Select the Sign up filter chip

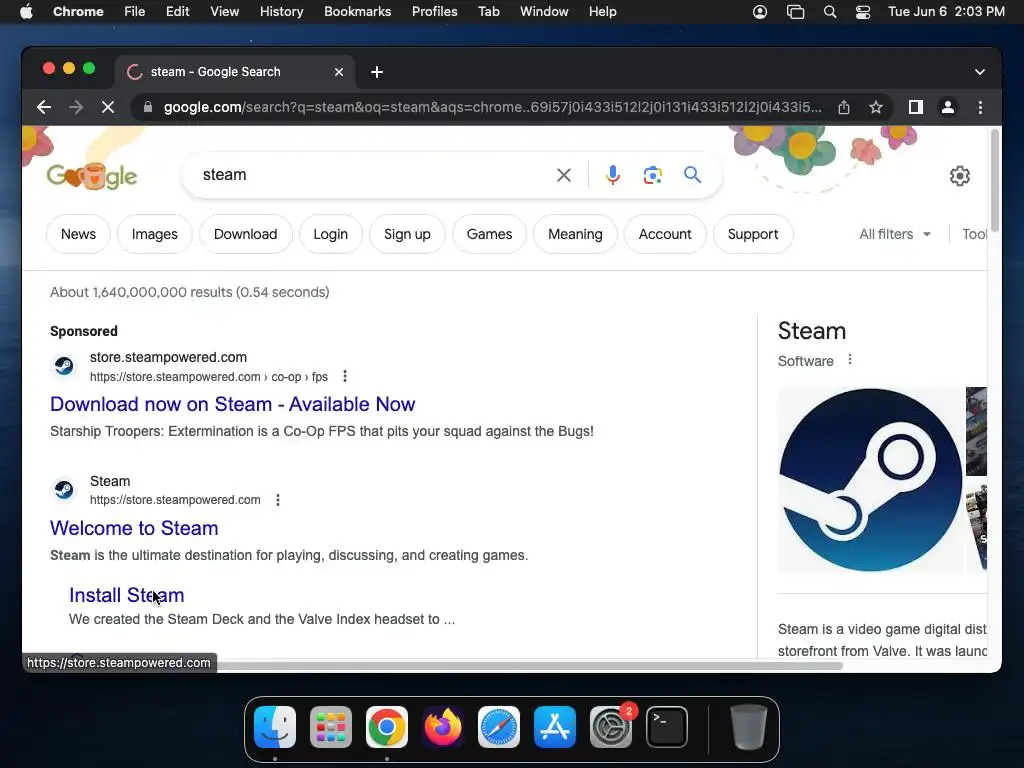pos(408,234)
